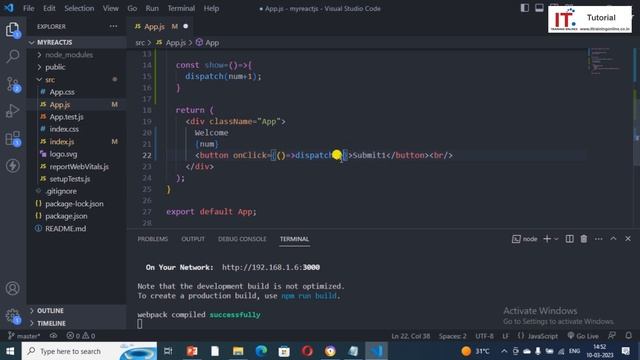Add a new terminal with plus icon

tap(547, 239)
